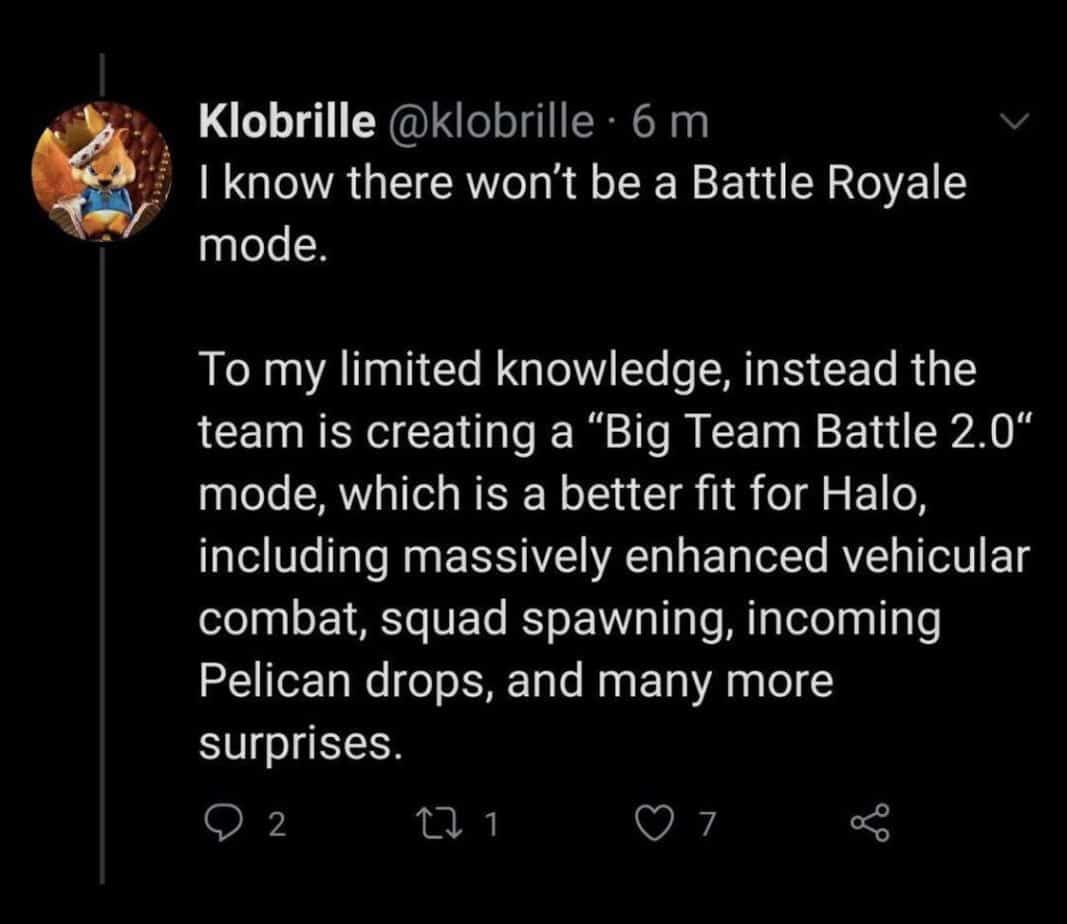Screen dimensions: 1067x924
Task: Like the tweet with heart icon
Action: tap(655, 823)
